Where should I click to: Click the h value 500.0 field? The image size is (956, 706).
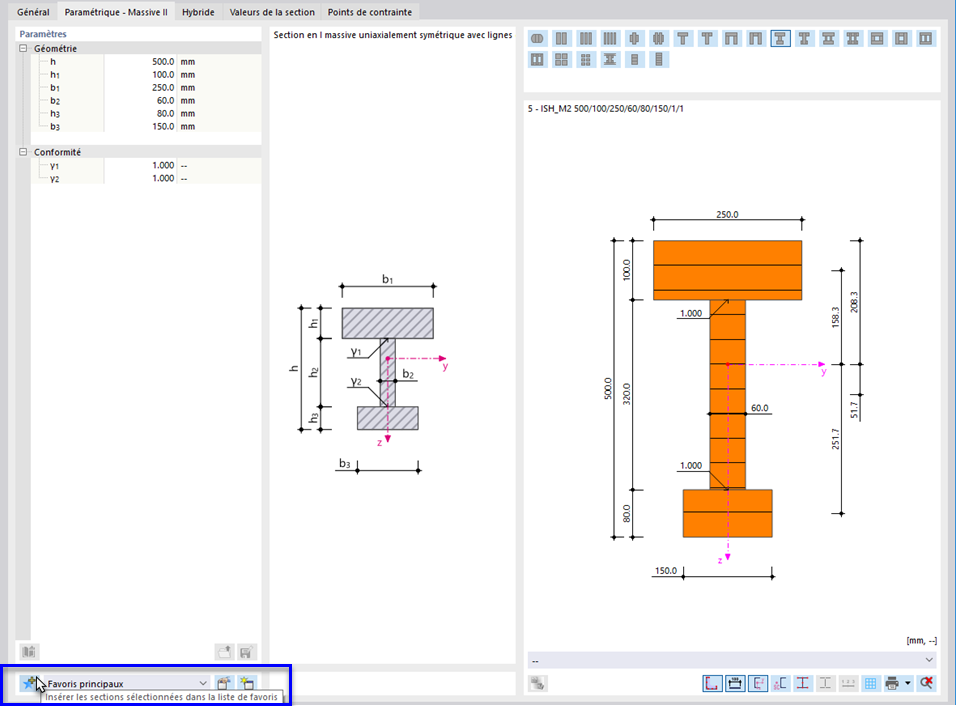[140, 62]
